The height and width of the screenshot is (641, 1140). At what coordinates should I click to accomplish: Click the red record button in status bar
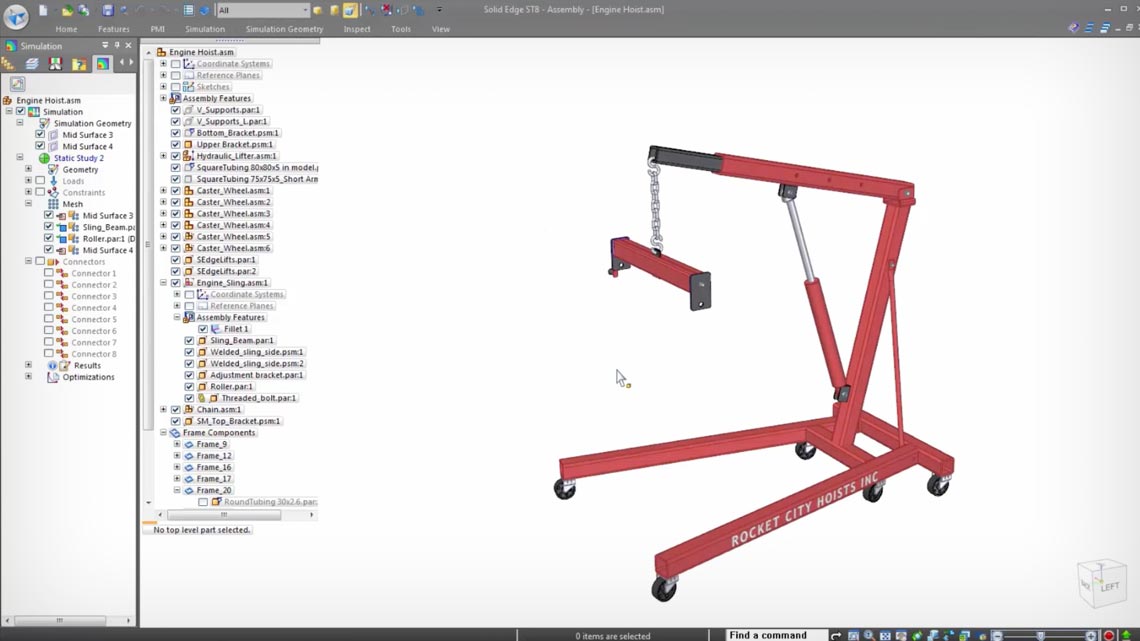(x=1108, y=635)
